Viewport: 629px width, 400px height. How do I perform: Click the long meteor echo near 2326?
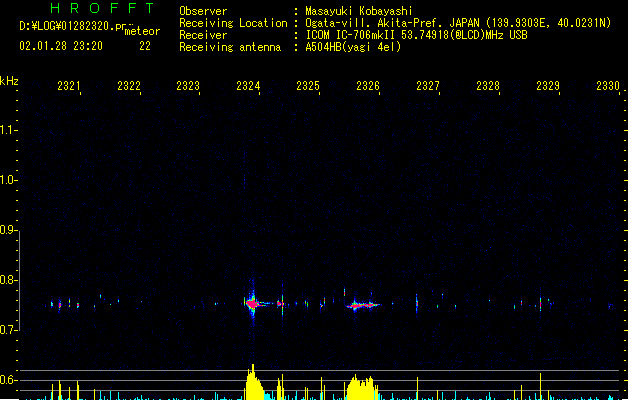pos(363,306)
